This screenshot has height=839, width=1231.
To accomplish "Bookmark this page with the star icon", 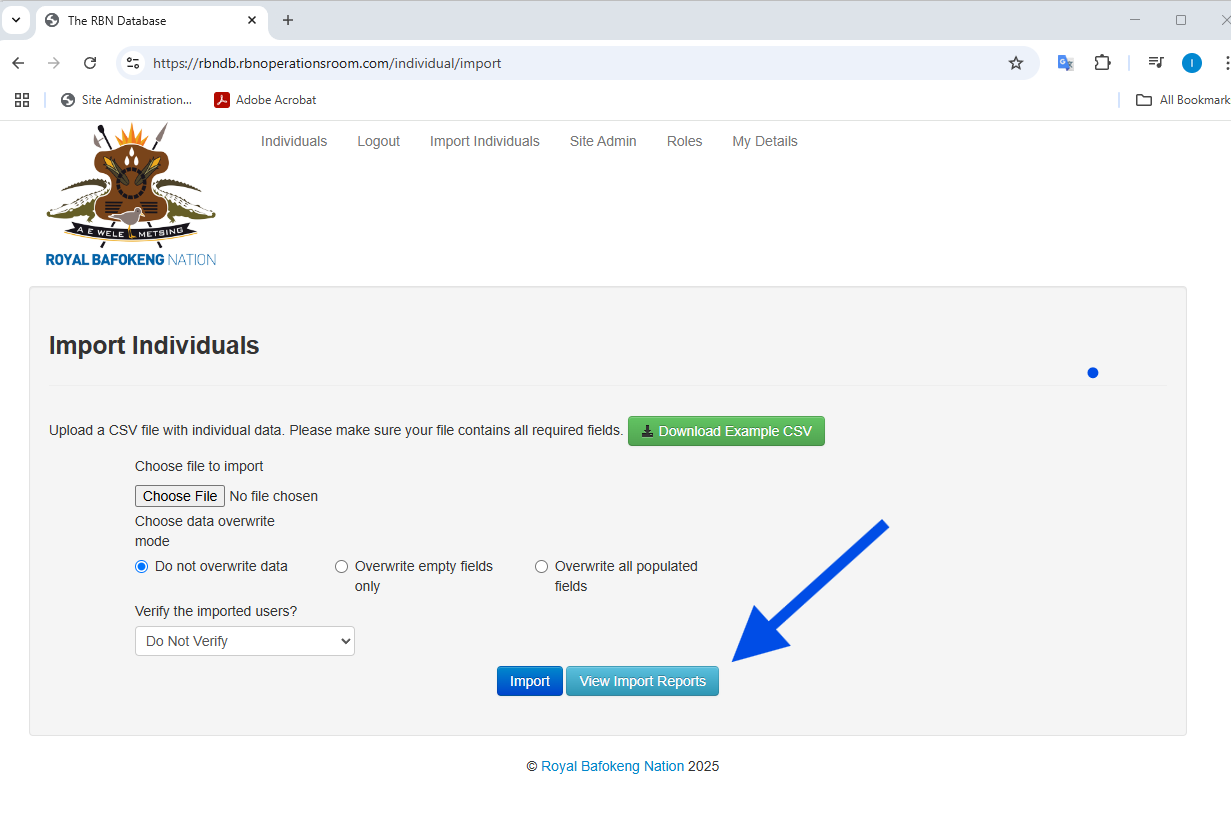I will click(x=1016, y=63).
